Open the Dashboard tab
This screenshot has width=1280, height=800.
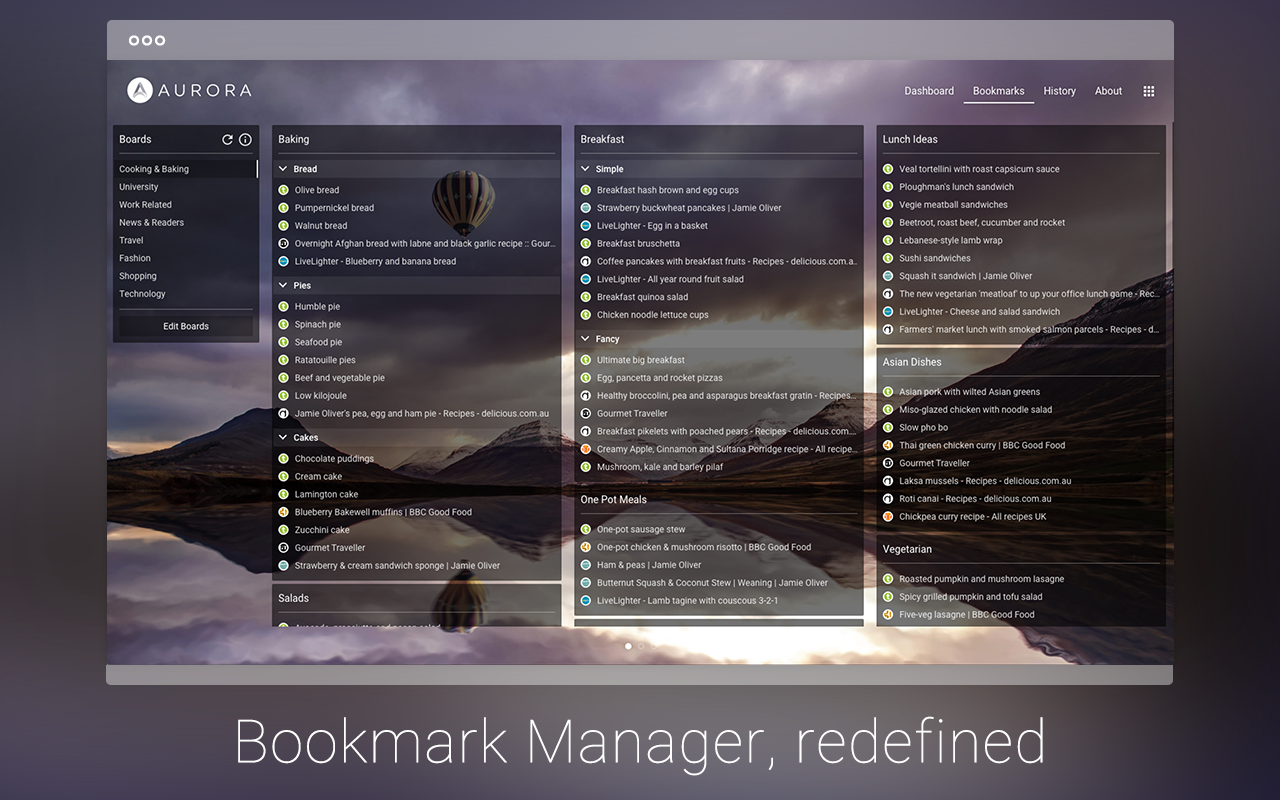click(x=929, y=91)
